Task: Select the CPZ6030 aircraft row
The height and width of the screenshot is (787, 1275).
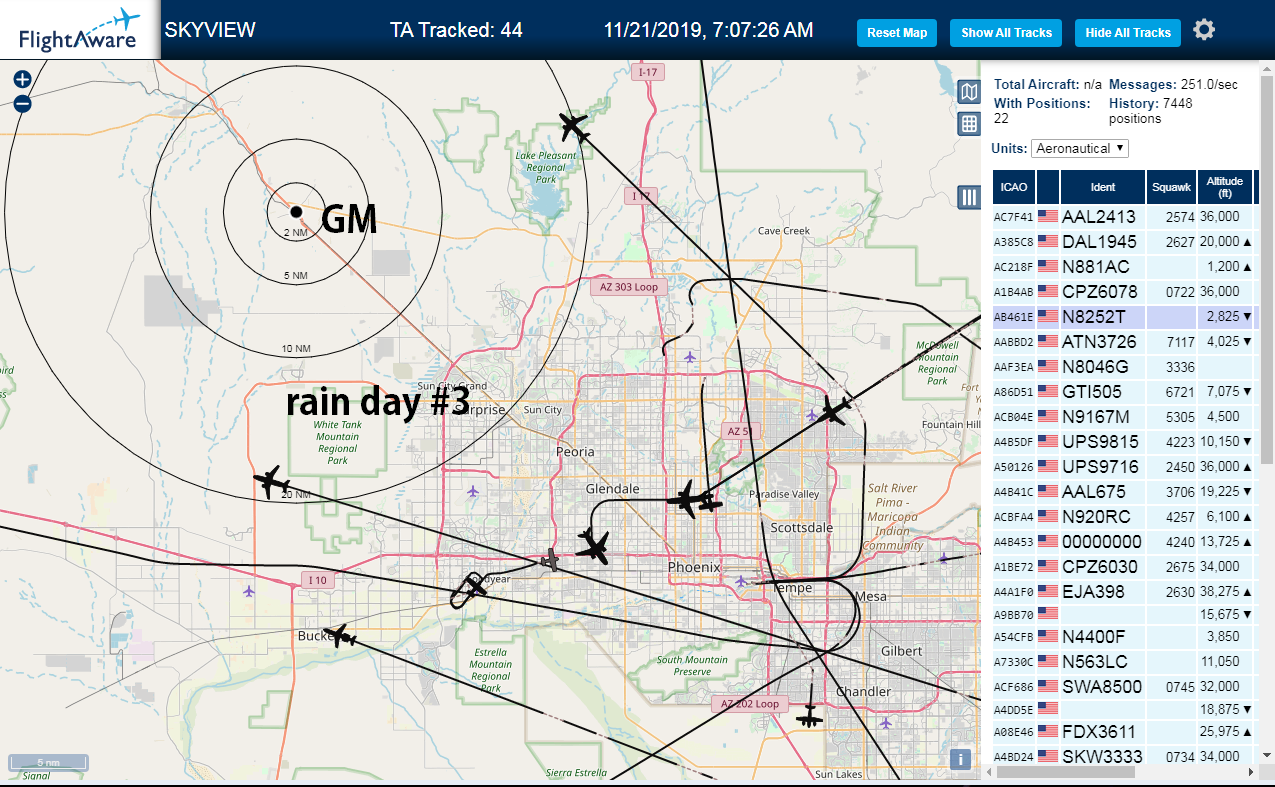Action: click(x=1124, y=566)
